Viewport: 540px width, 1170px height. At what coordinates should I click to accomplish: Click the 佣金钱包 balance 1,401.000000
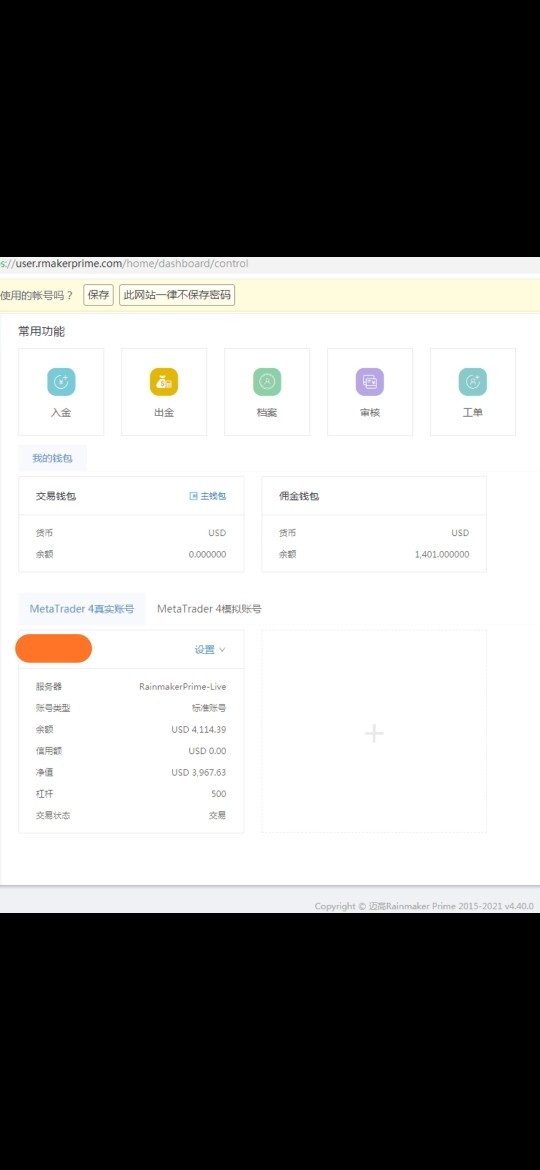(442, 554)
